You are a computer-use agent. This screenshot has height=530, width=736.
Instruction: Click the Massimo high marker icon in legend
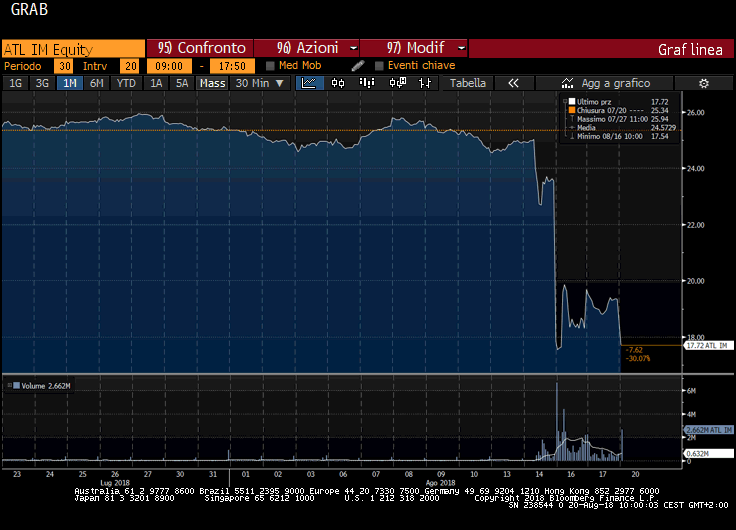(x=572, y=119)
